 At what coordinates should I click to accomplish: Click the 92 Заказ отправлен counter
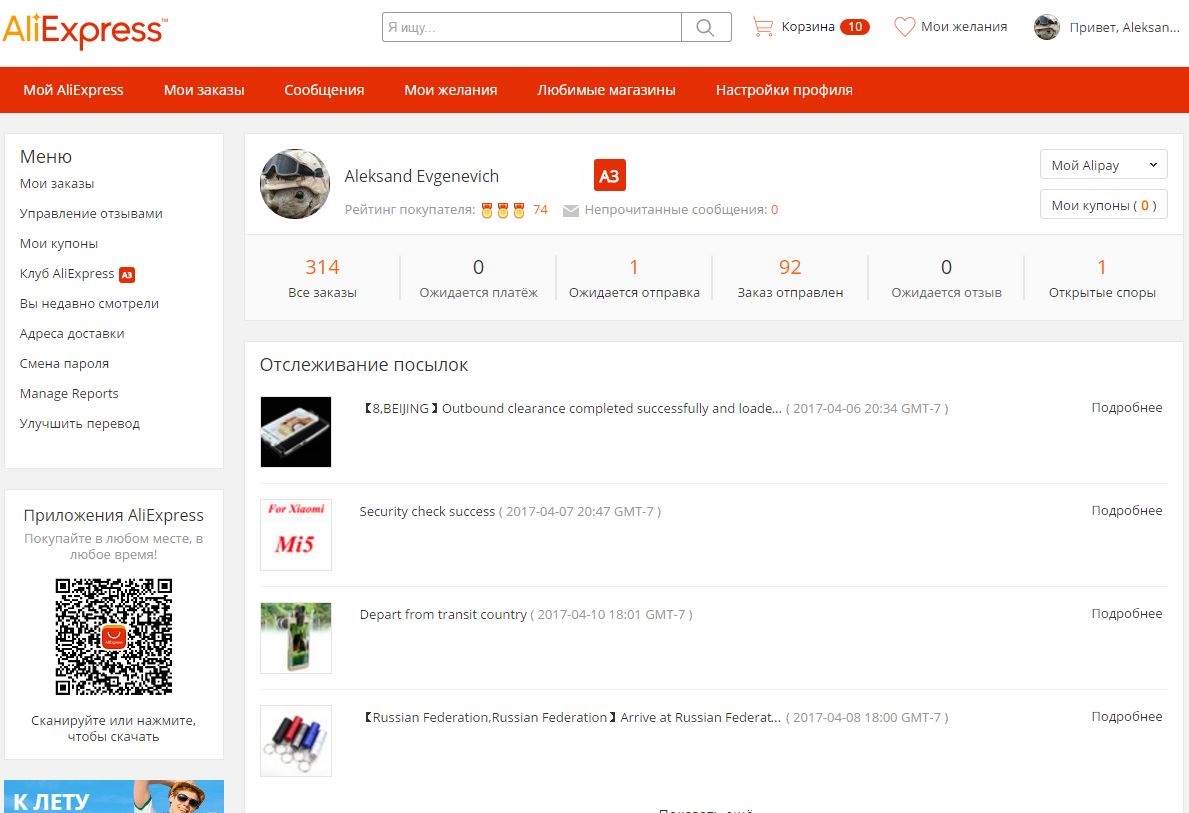click(x=790, y=278)
